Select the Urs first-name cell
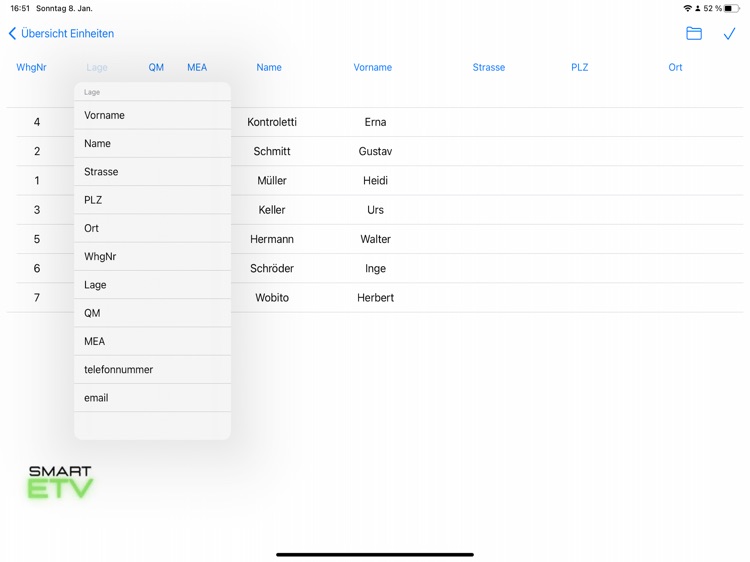 (375, 209)
